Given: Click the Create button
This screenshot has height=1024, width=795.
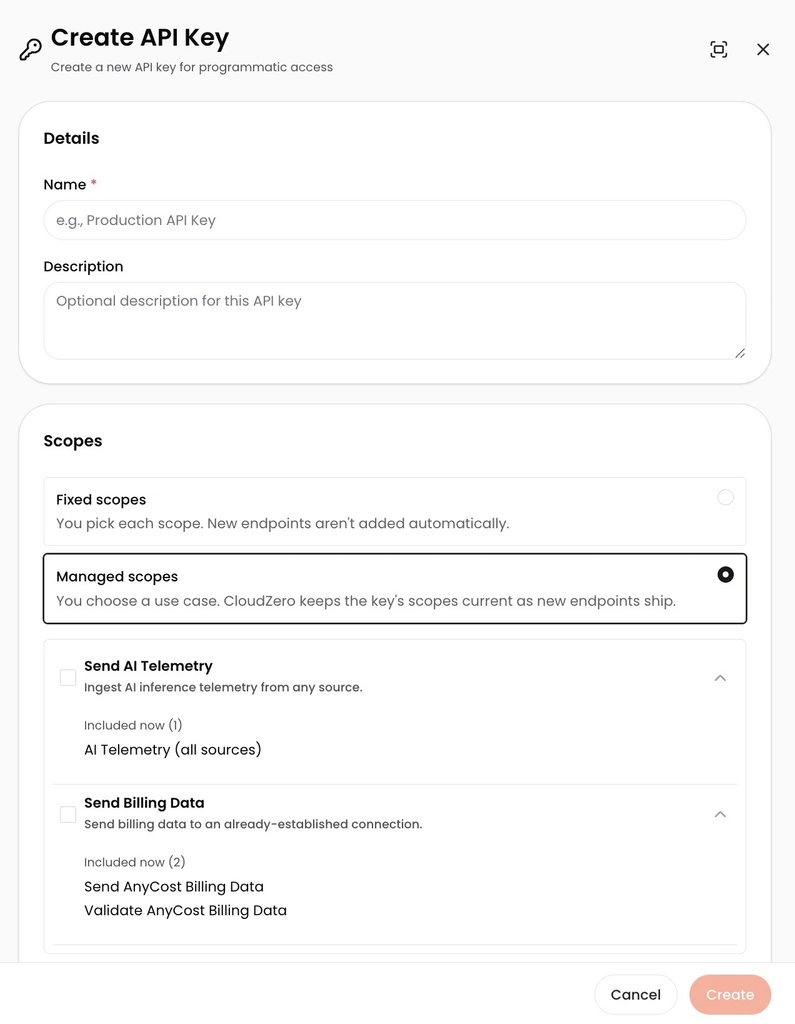Looking at the screenshot, I should click(730, 995).
